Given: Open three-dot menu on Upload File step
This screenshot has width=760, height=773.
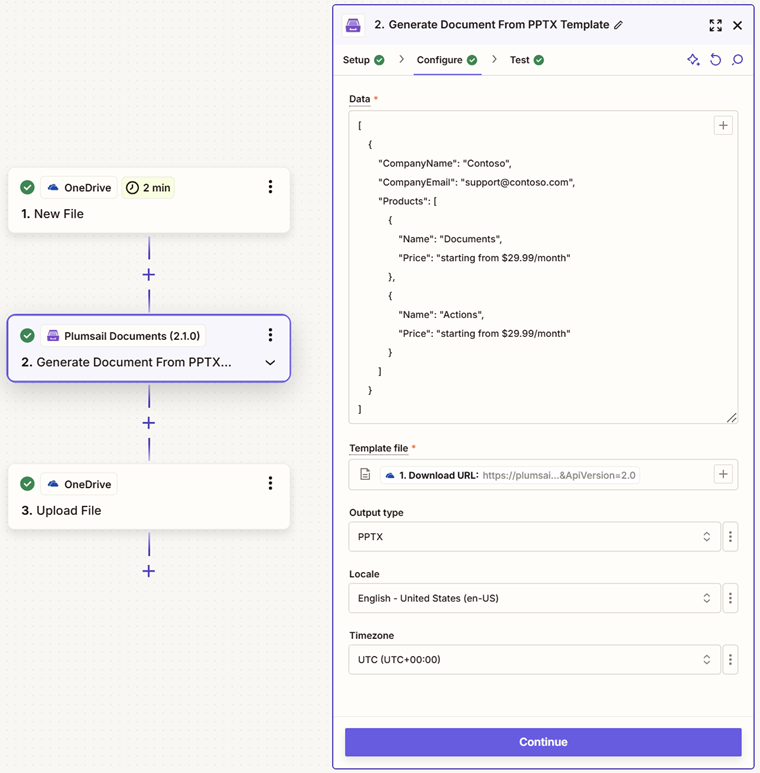Looking at the screenshot, I should (x=270, y=483).
